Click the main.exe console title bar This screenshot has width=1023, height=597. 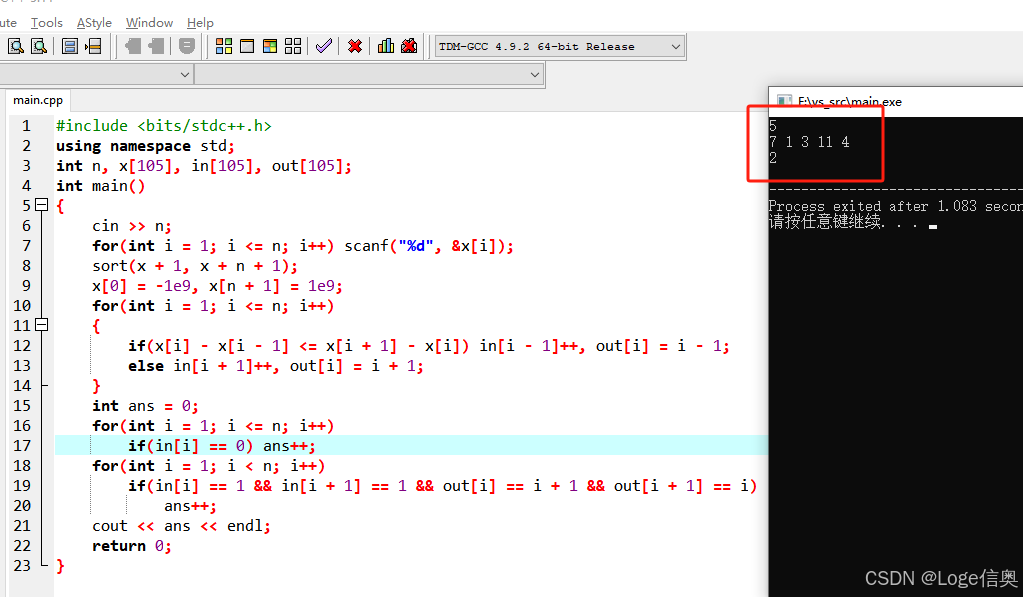pos(896,102)
